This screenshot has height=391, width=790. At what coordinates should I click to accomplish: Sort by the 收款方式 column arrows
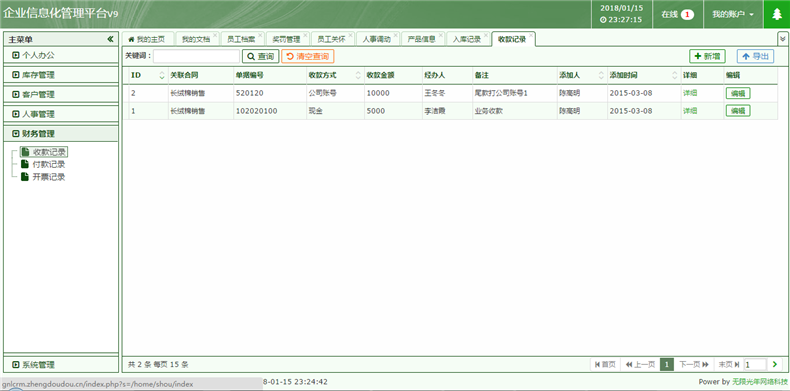point(358,75)
